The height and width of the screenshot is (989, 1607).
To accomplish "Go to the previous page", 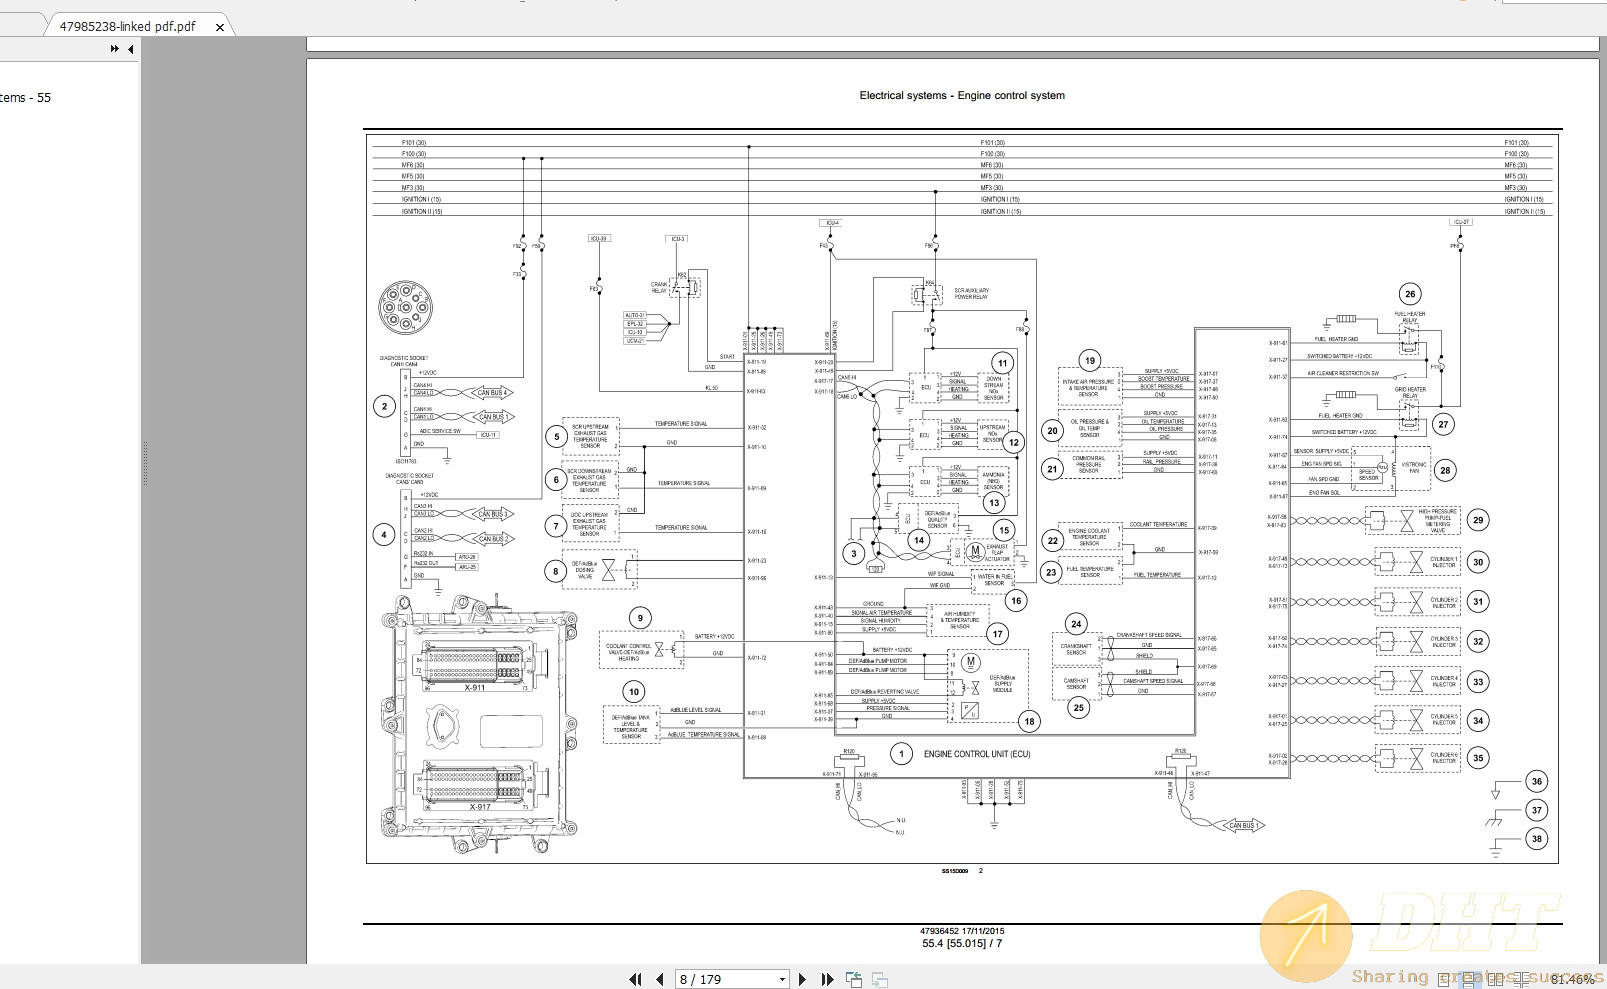I will coord(659,980).
